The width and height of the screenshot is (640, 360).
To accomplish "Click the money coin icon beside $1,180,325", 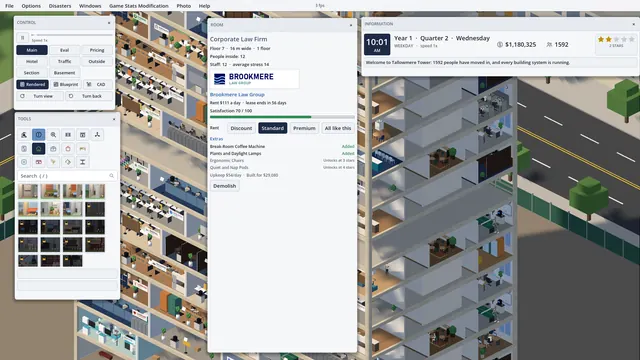I will [x=500, y=44].
